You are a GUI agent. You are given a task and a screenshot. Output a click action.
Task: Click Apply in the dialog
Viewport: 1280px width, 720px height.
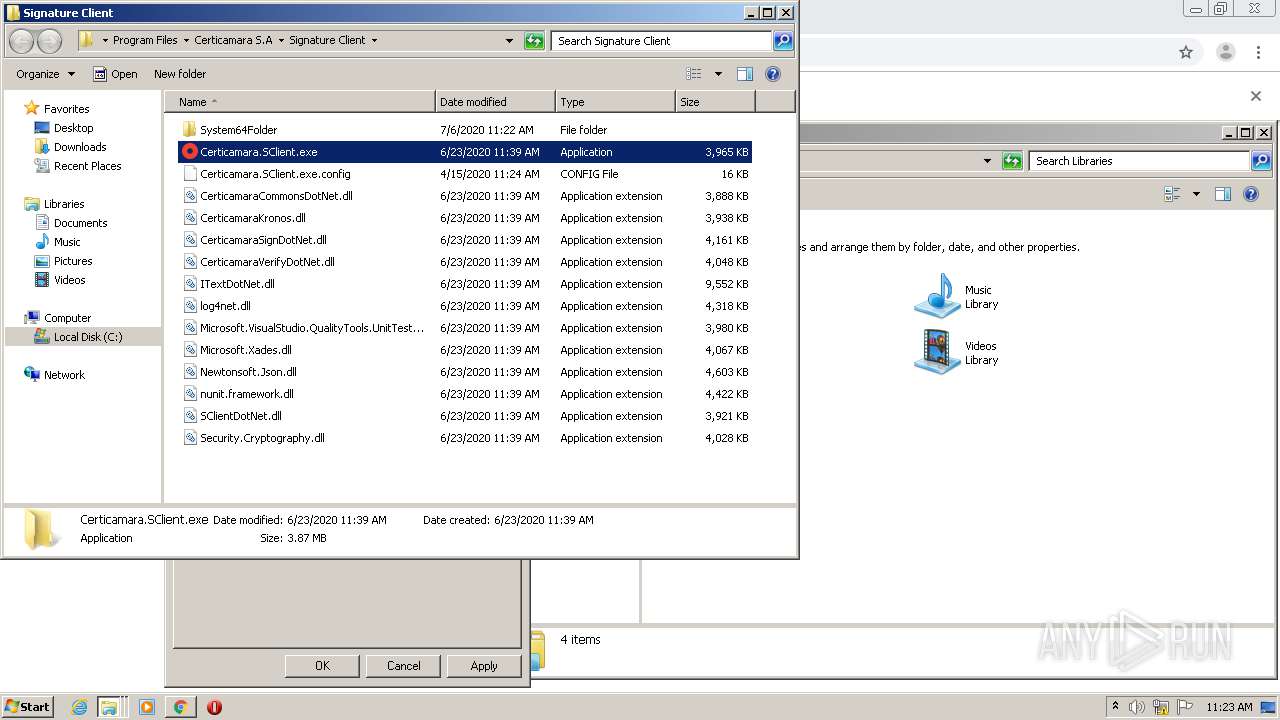coord(484,666)
